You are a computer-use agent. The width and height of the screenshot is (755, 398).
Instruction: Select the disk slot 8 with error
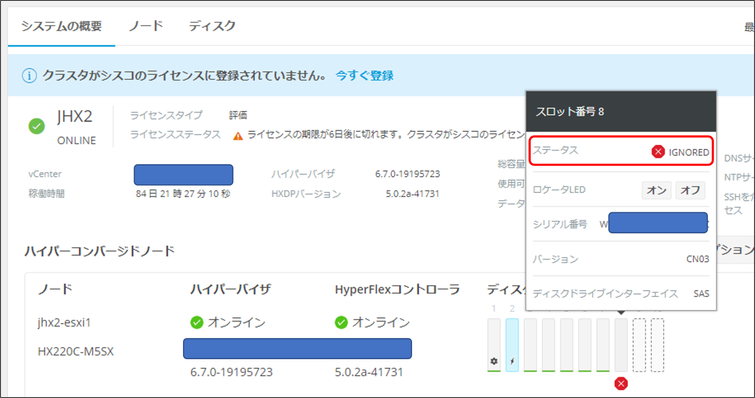[x=621, y=345]
